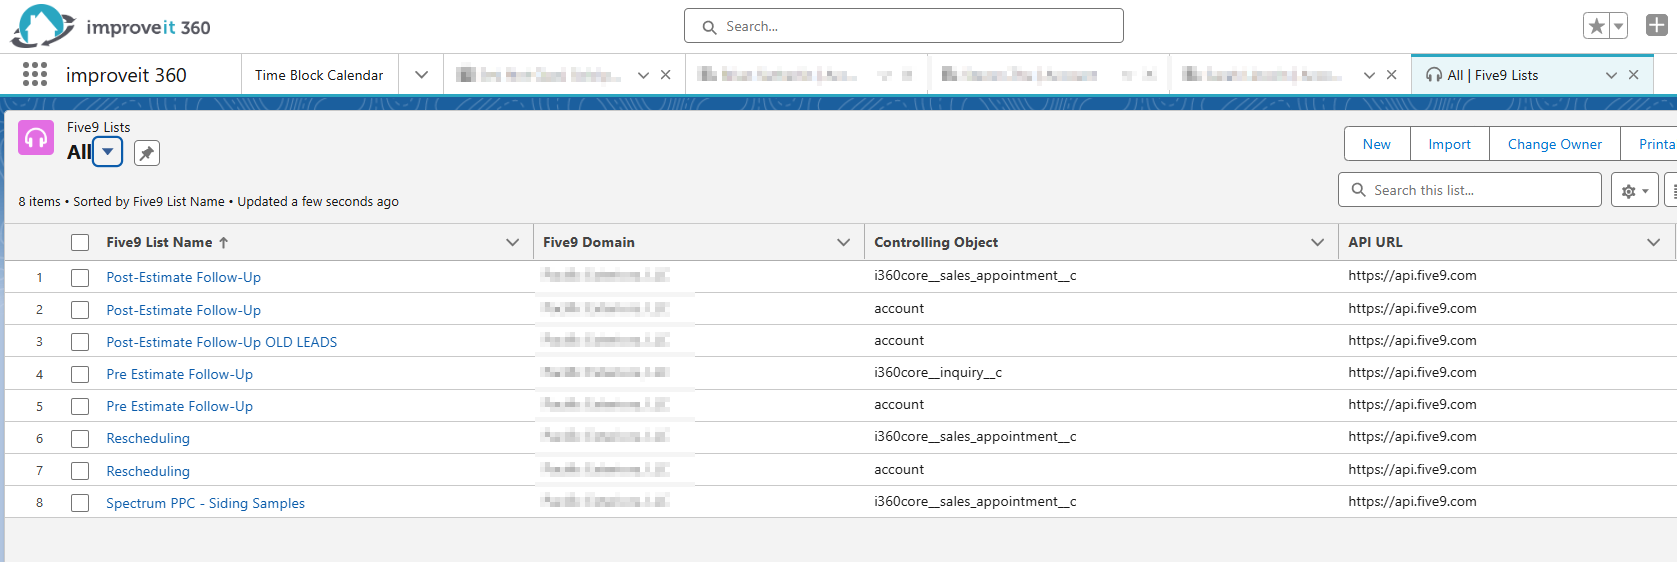1677x562 pixels.
Task: Open All | Five9 Lists tab menu chevron
Action: (x=1611, y=75)
